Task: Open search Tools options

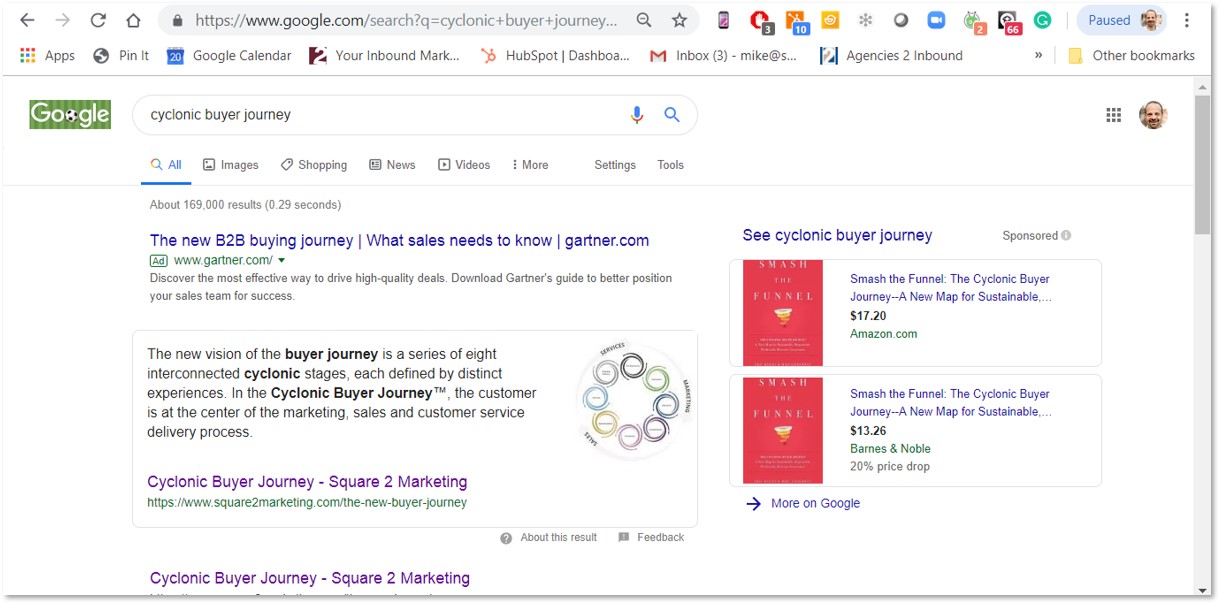Action: pos(671,165)
